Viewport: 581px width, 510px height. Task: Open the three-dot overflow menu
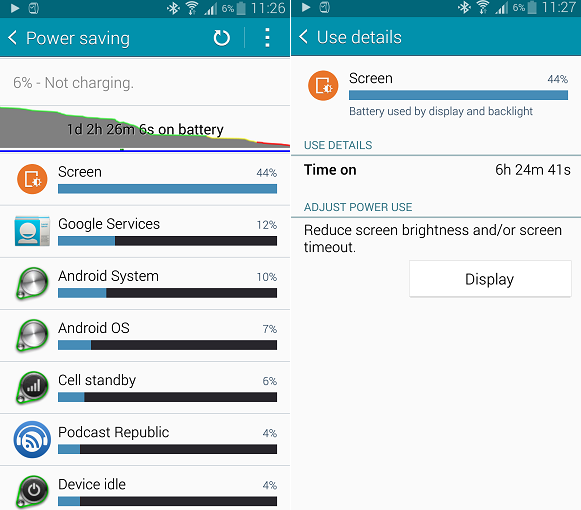click(x=267, y=38)
